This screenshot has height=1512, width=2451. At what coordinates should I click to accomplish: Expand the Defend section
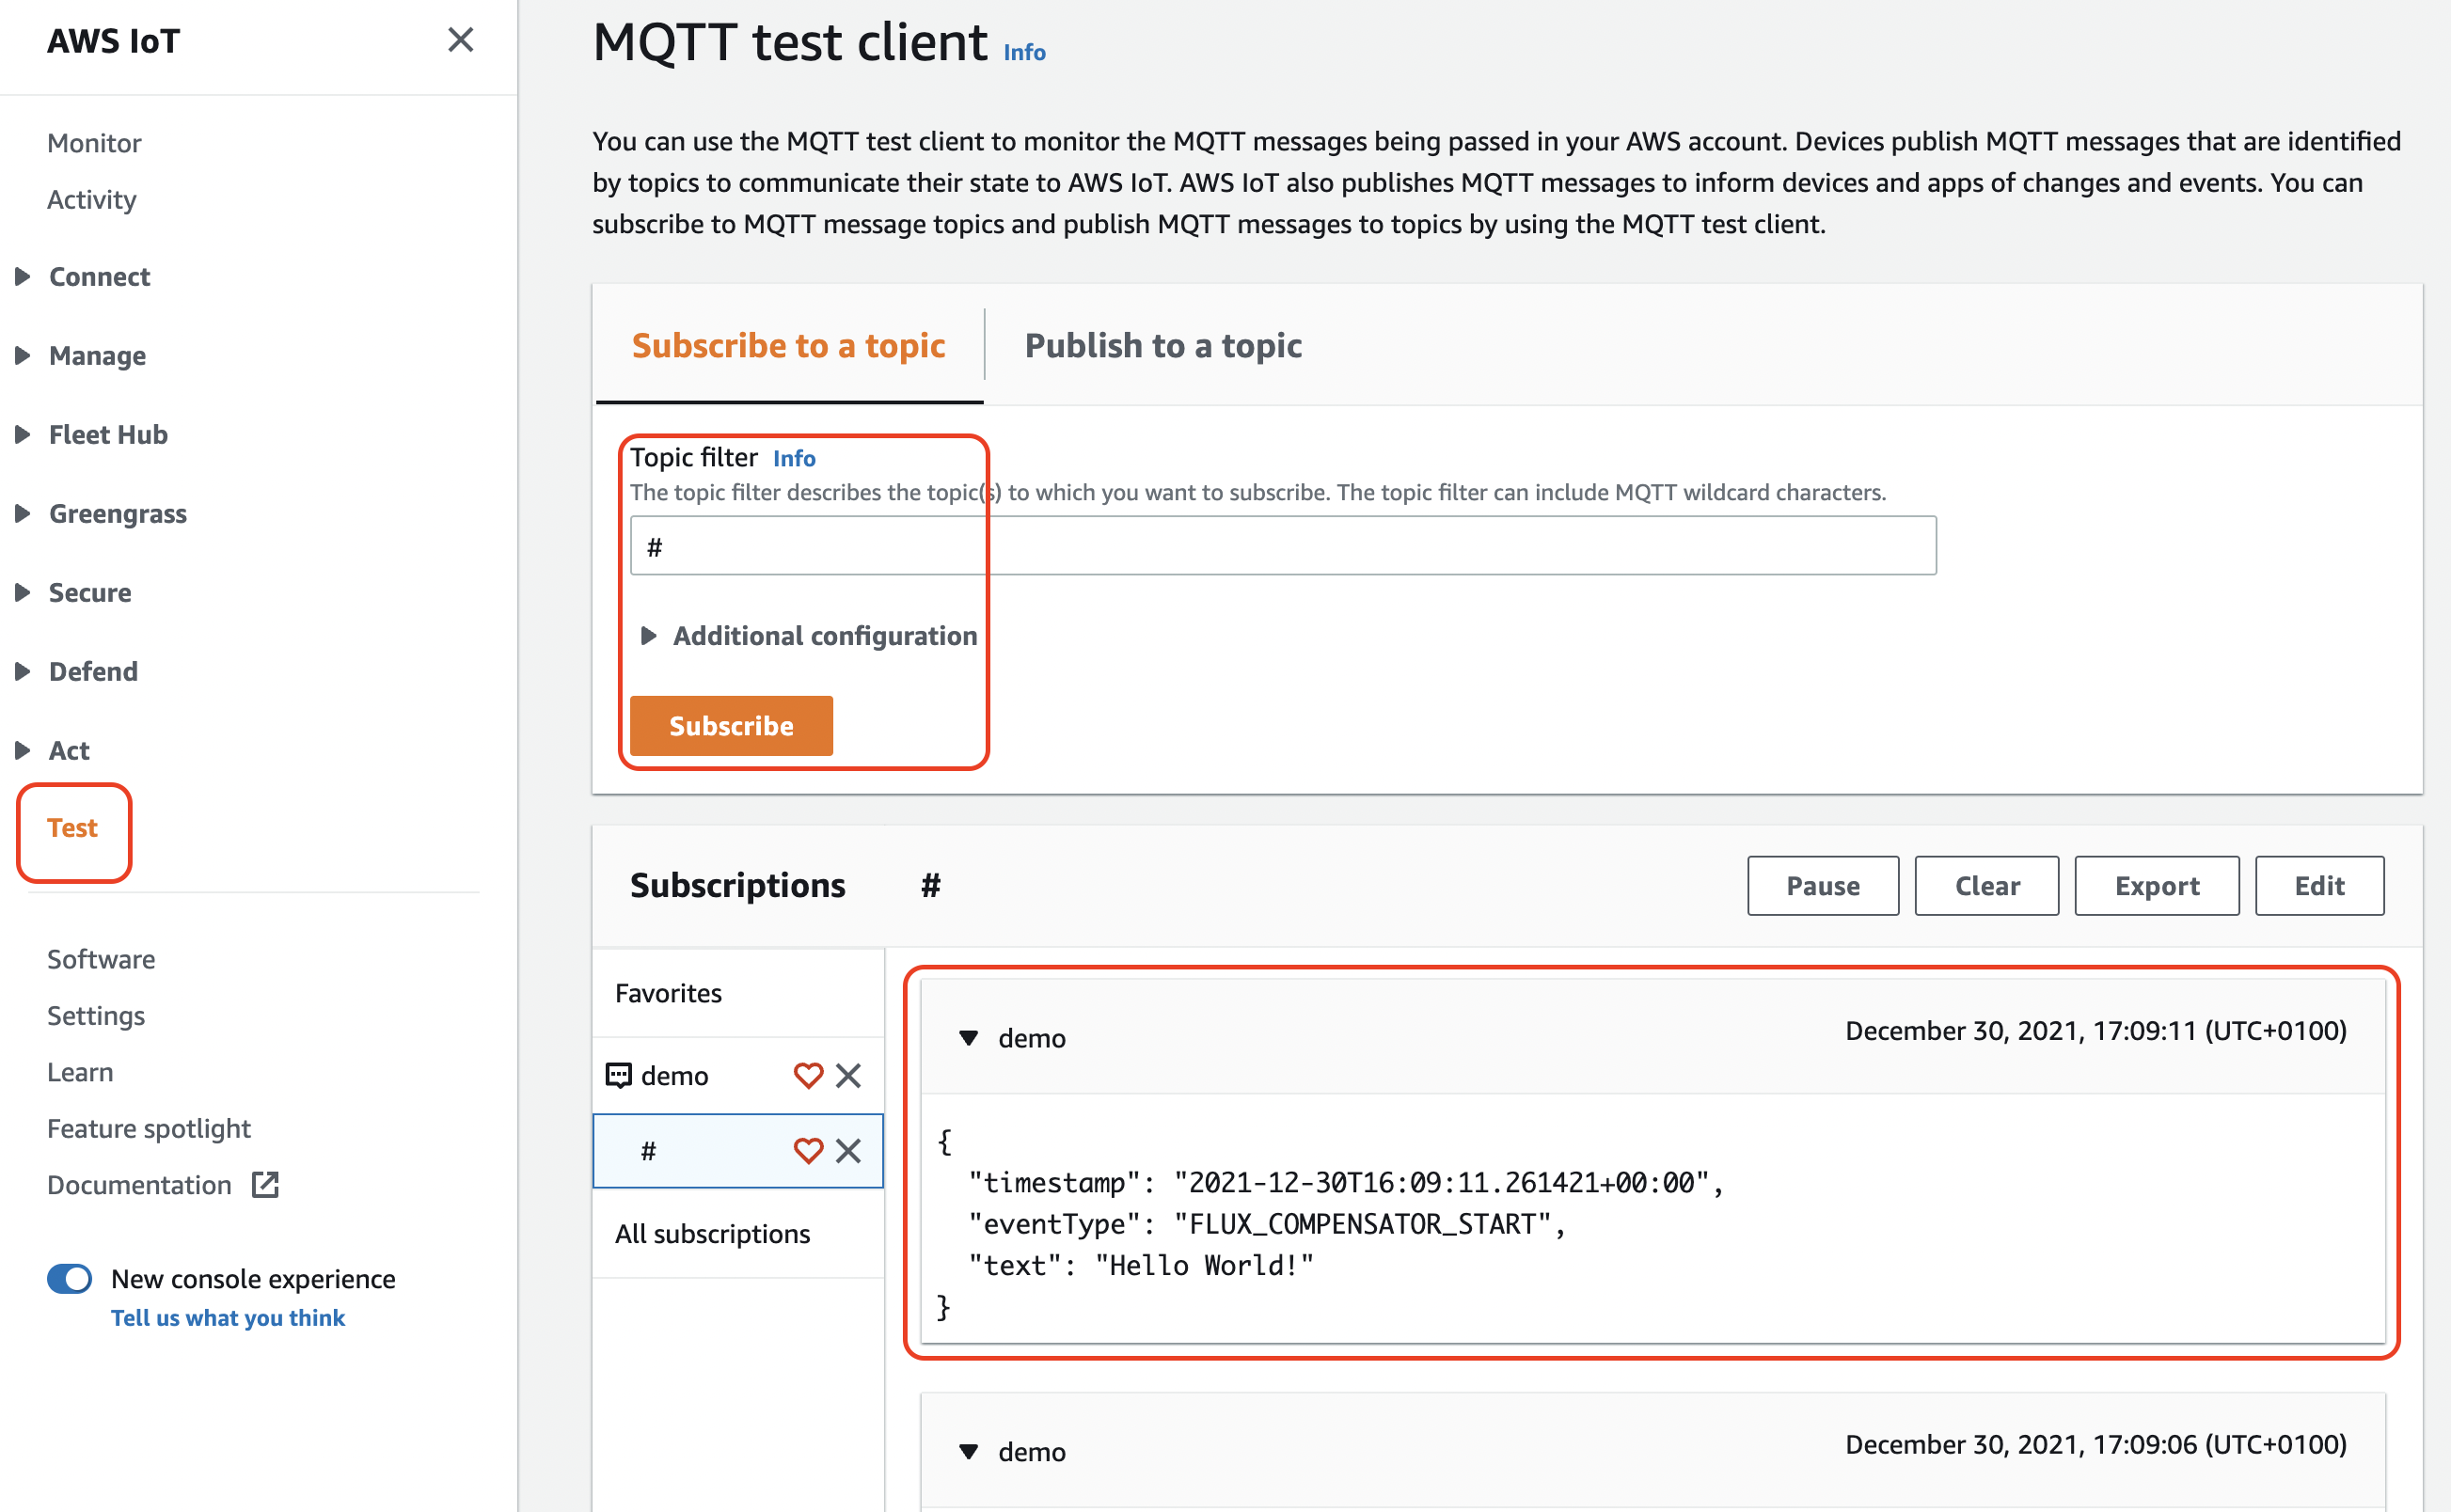23,671
